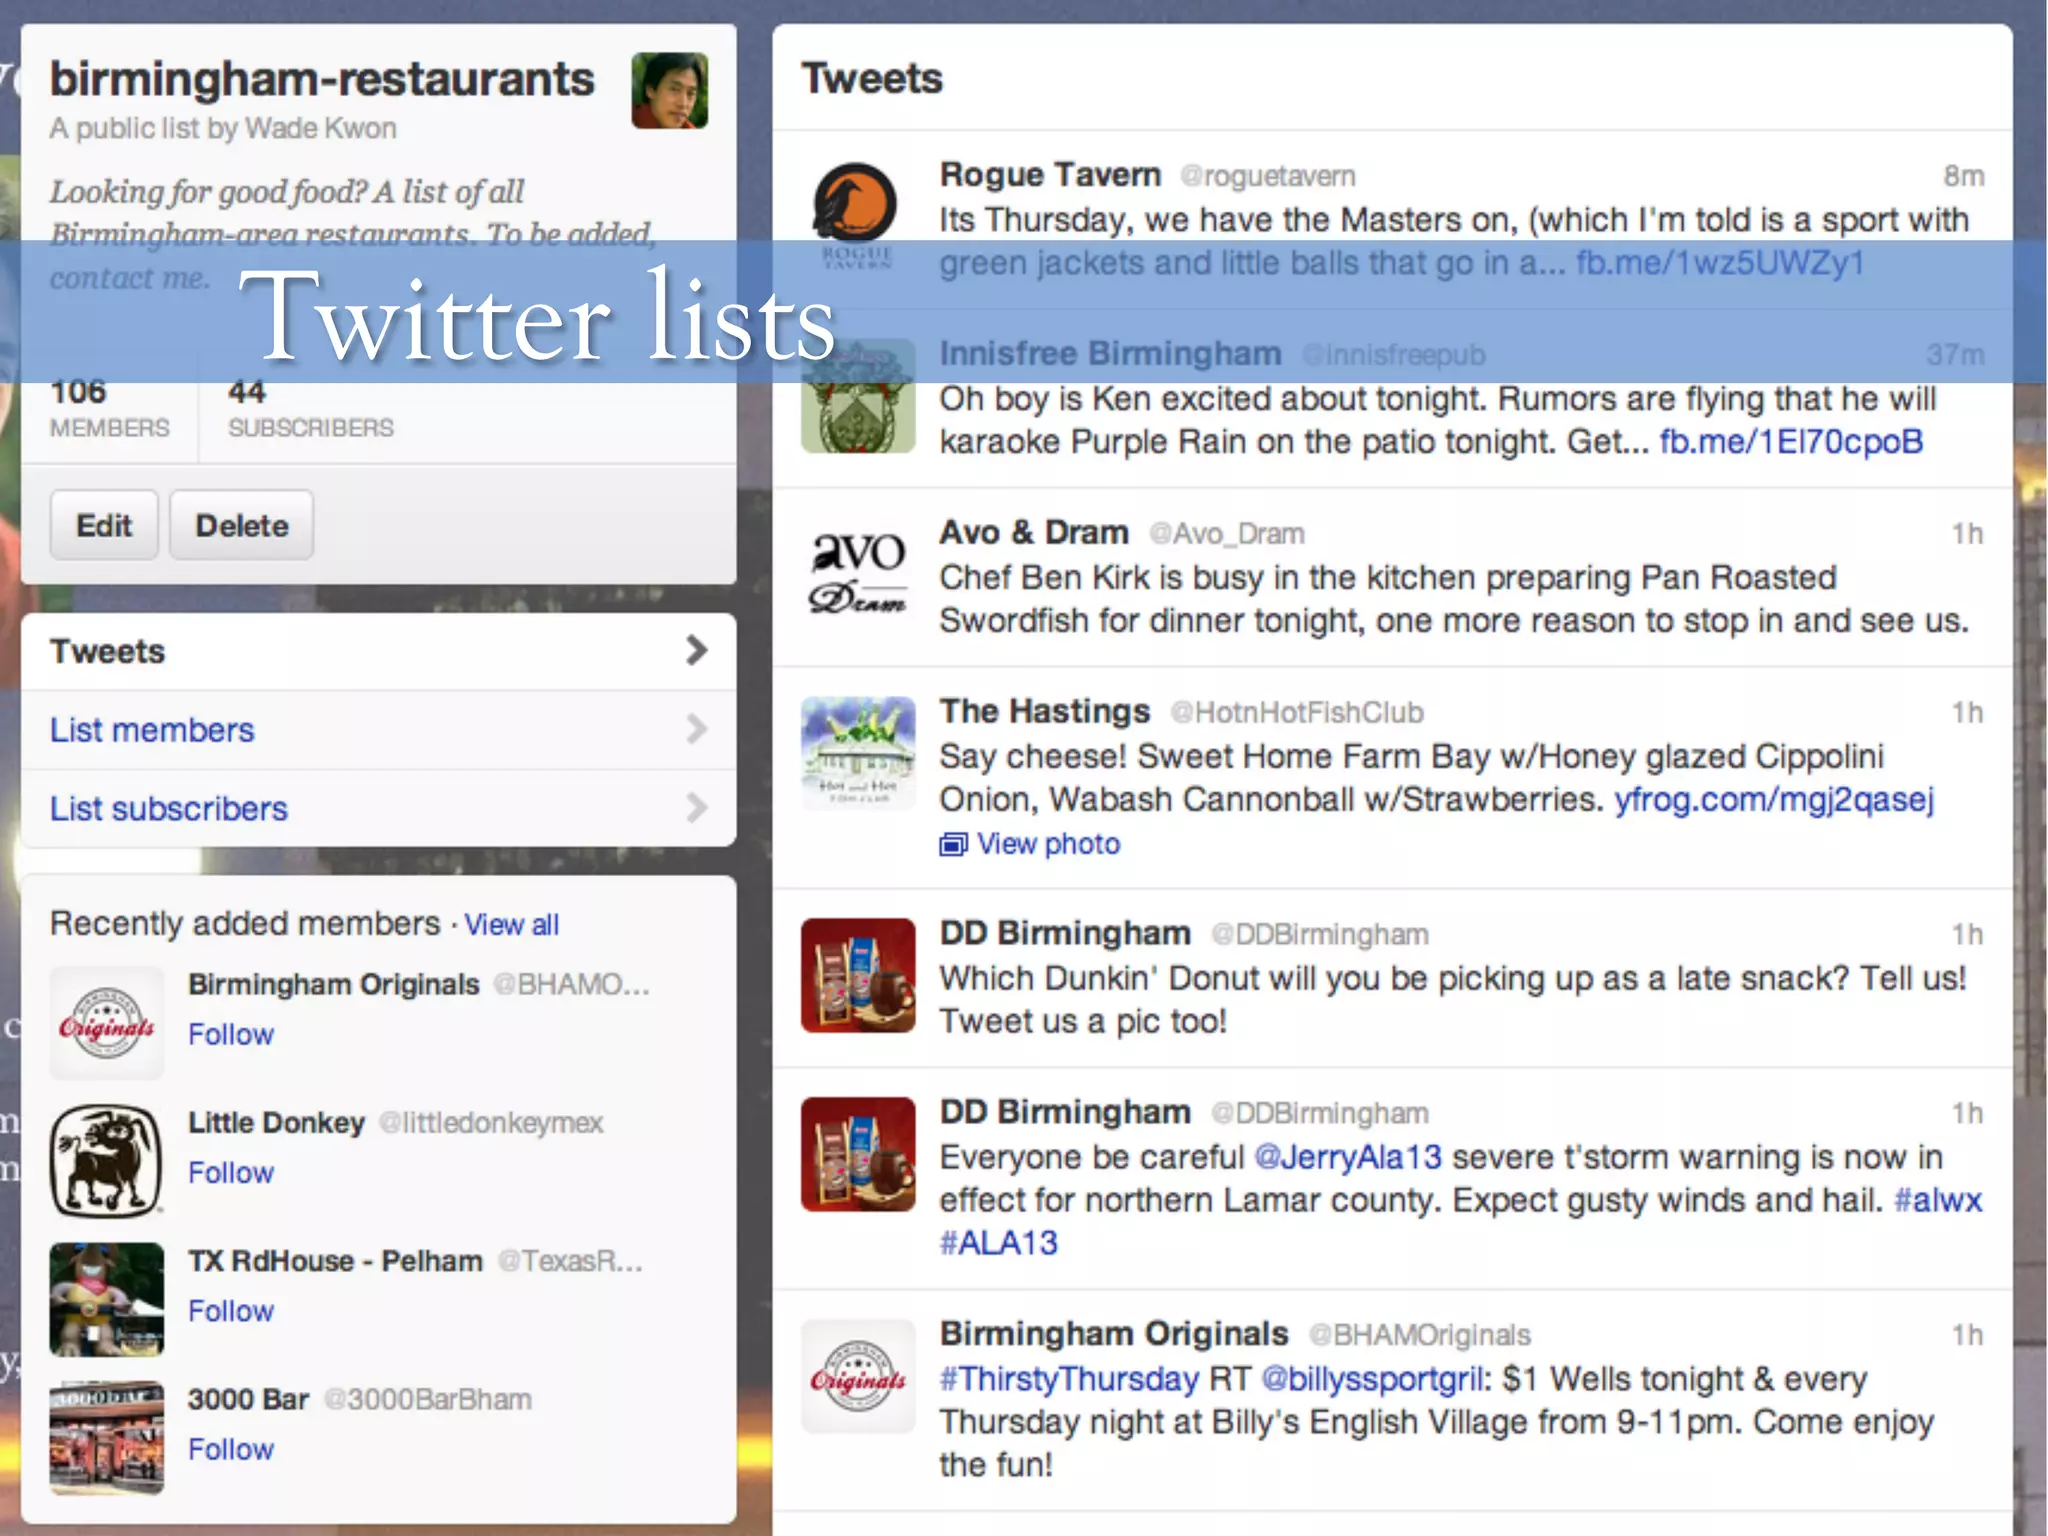Open the List members menu item
This screenshot has height=1536, width=2048.
(x=378, y=730)
